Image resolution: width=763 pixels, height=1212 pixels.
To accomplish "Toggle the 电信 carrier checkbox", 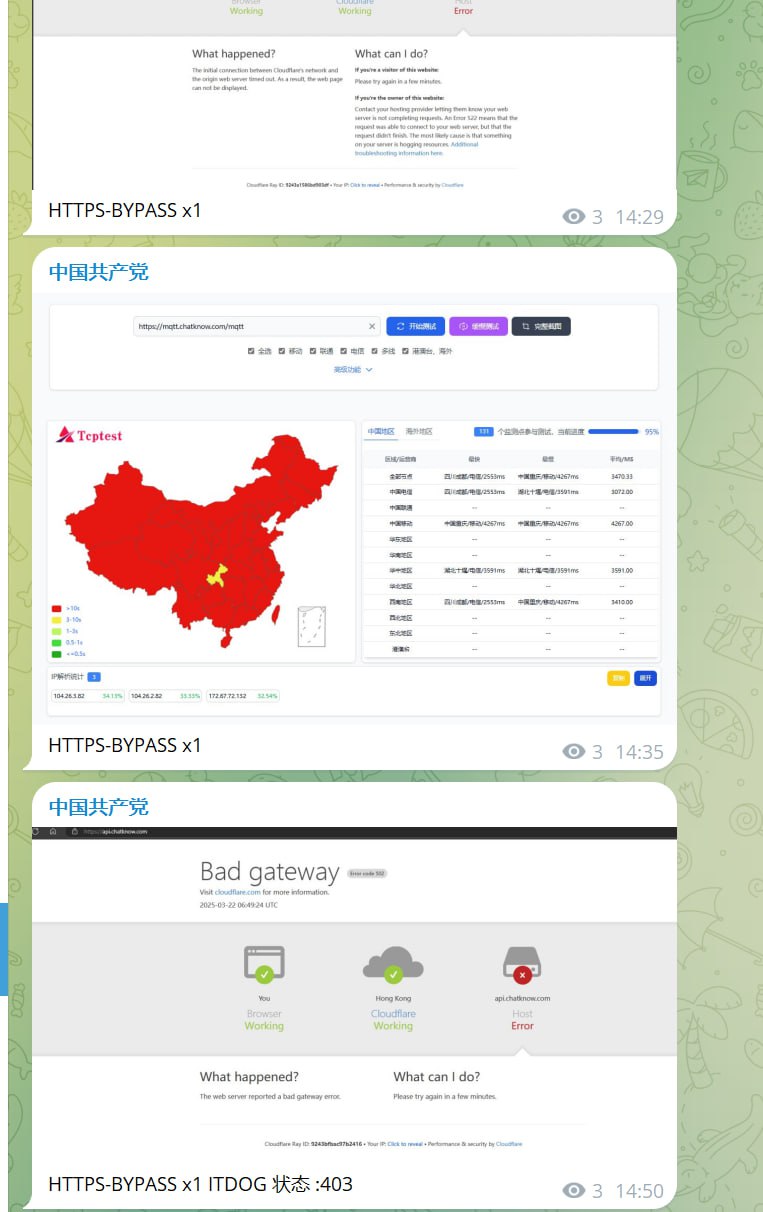I will (343, 351).
